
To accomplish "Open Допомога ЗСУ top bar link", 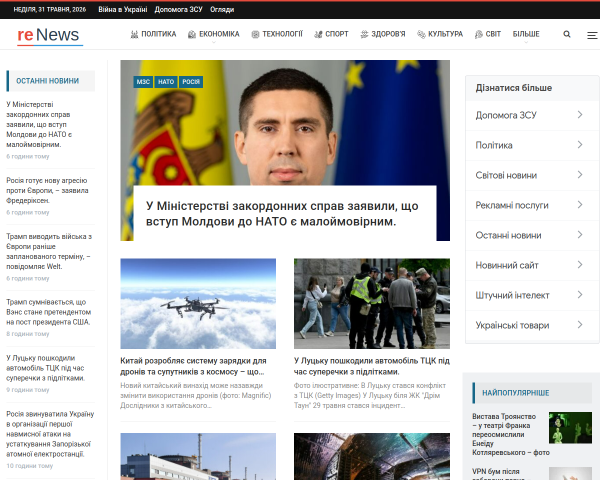I will [178, 10].
